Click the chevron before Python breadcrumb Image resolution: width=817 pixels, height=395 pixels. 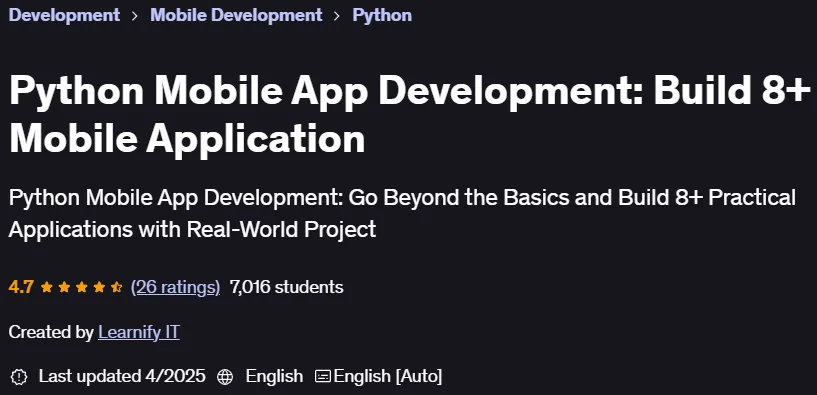pos(337,16)
